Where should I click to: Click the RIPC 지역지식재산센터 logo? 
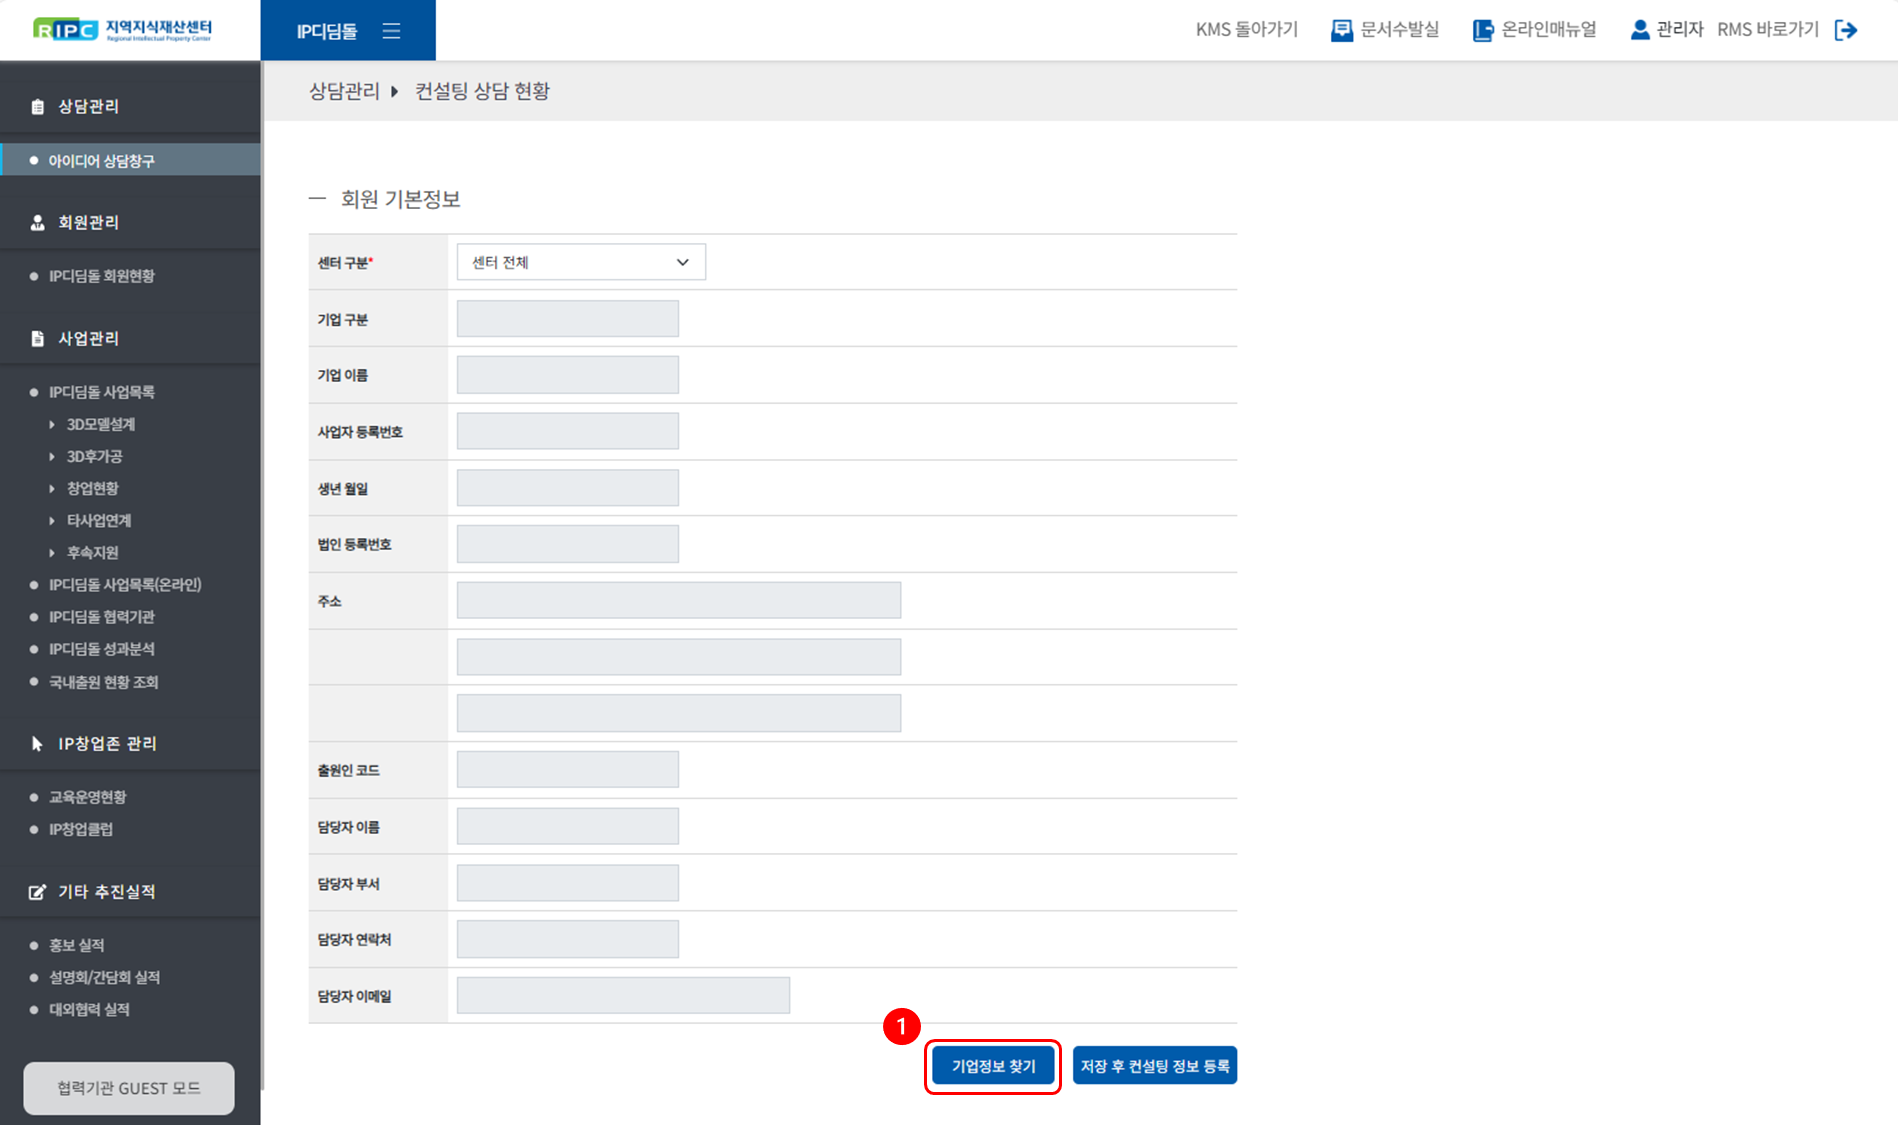click(x=122, y=30)
